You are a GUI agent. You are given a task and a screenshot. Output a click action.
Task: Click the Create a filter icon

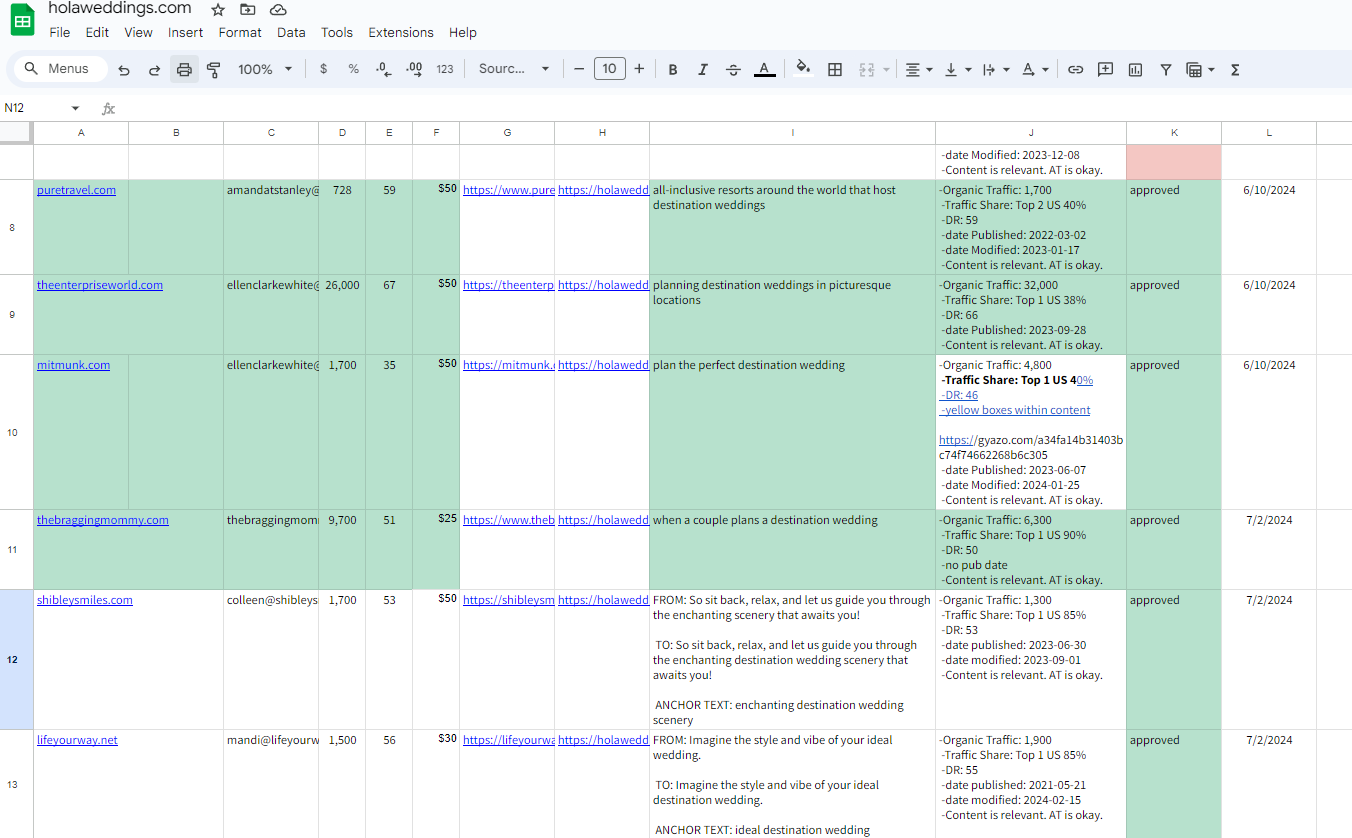tap(1166, 69)
